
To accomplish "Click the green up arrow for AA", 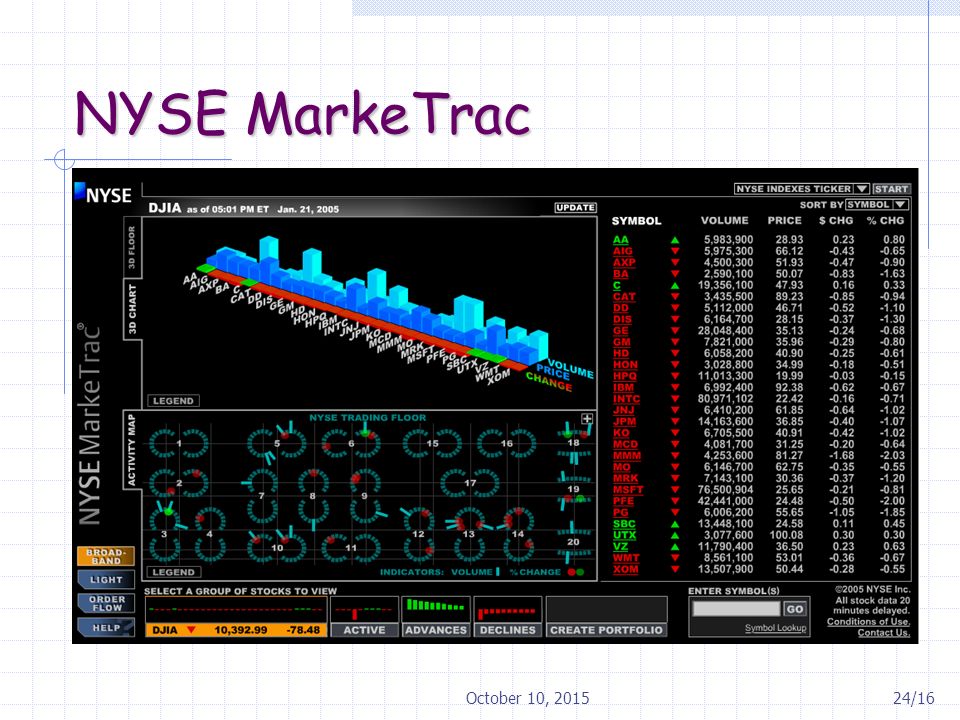I will (675, 240).
